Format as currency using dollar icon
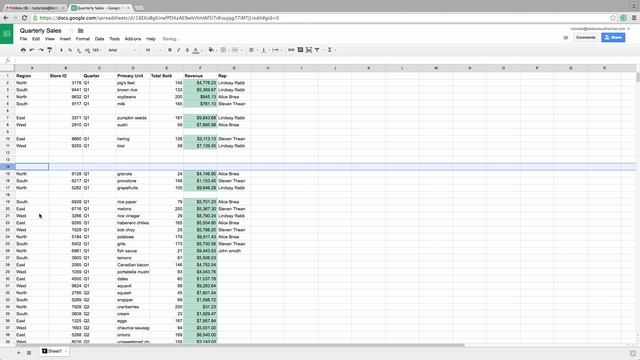Viewport: 640px width, 360px height. (62, 50)
